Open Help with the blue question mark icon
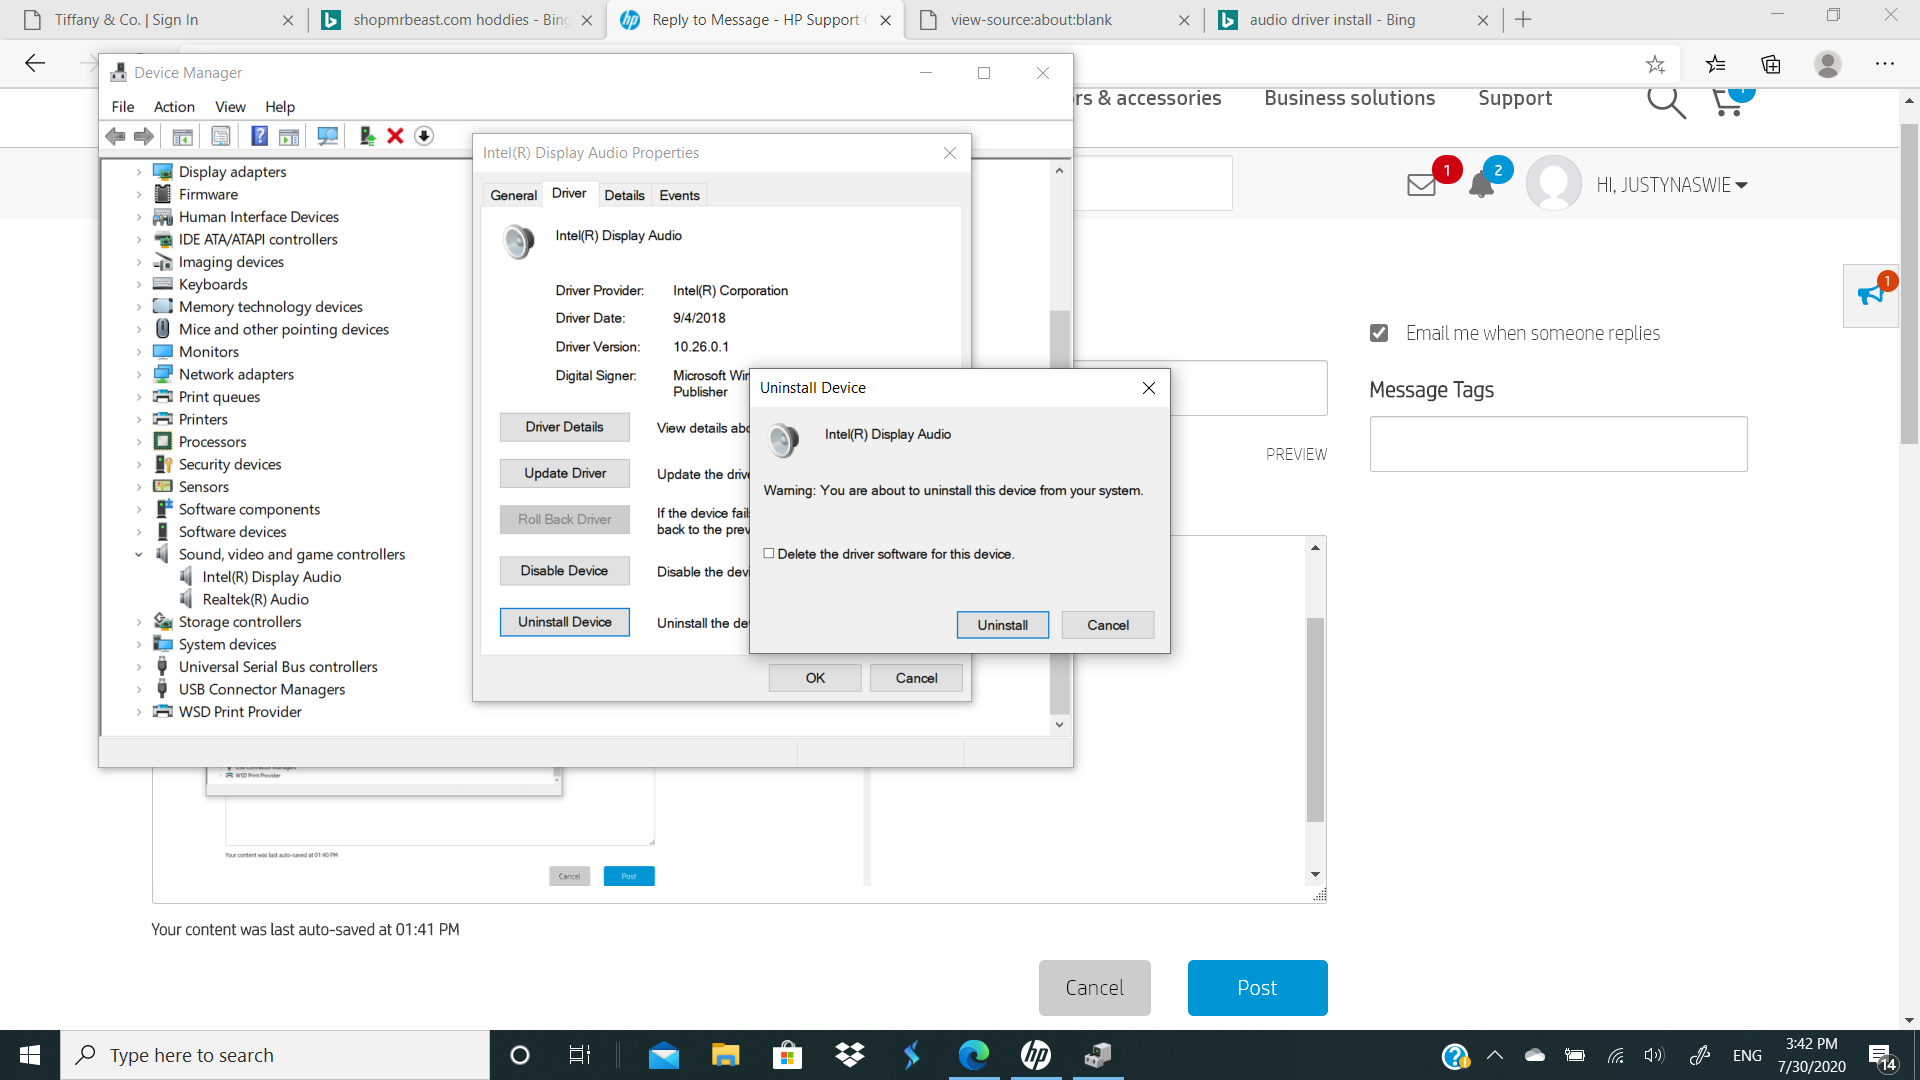Image resolution: width=1920 pixels, height=1080 pixels. (x=259, y=136)
